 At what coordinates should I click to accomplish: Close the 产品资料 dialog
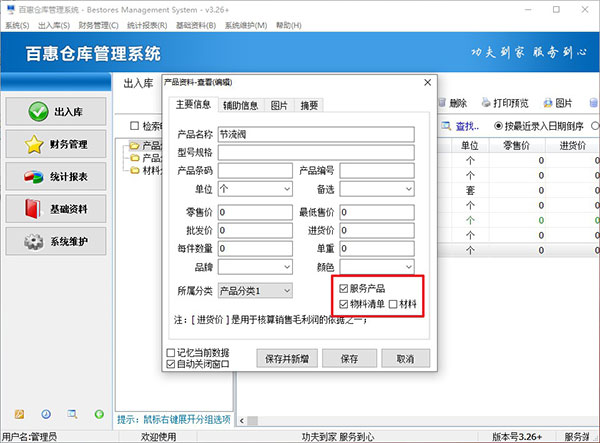[x=427, y=82]
